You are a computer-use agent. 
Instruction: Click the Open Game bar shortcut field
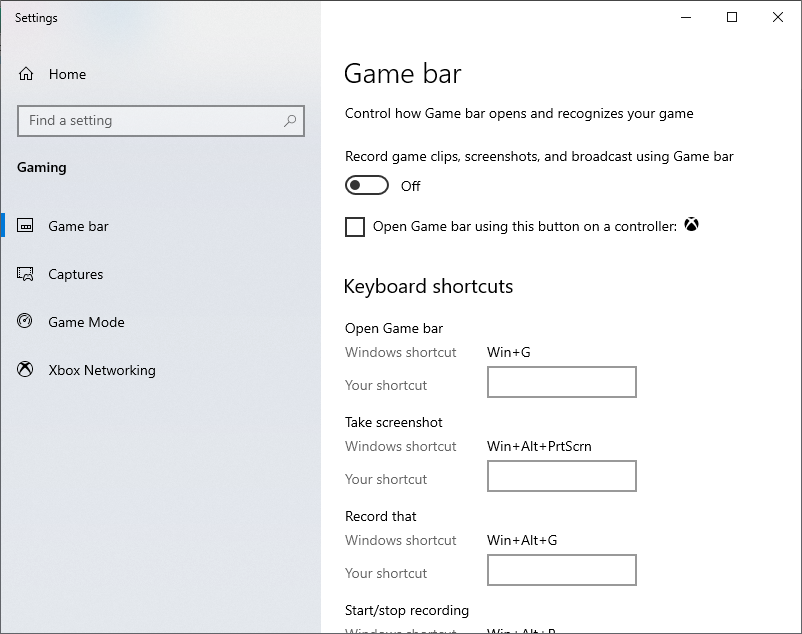click(x=562, y=382)
